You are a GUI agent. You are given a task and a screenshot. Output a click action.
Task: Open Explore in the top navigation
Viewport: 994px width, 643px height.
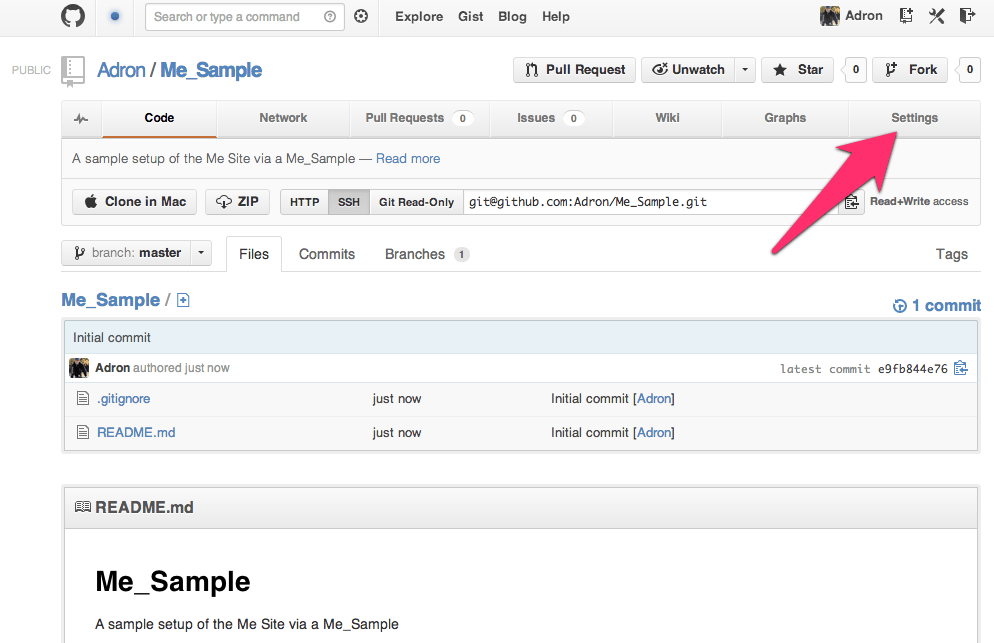[419, 16]
